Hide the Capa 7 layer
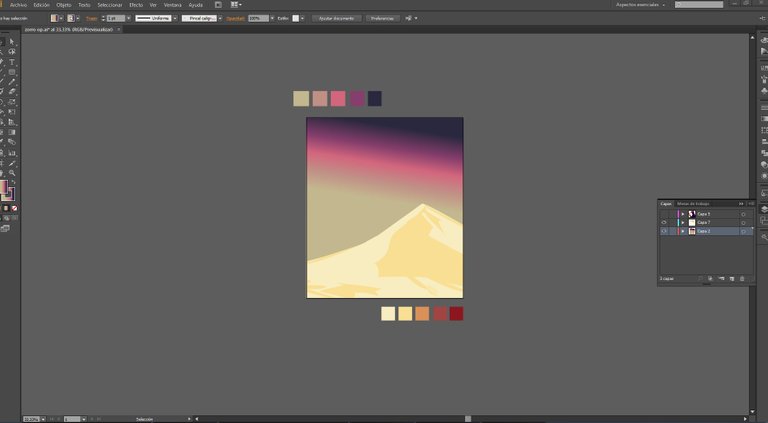 (664, 222)
